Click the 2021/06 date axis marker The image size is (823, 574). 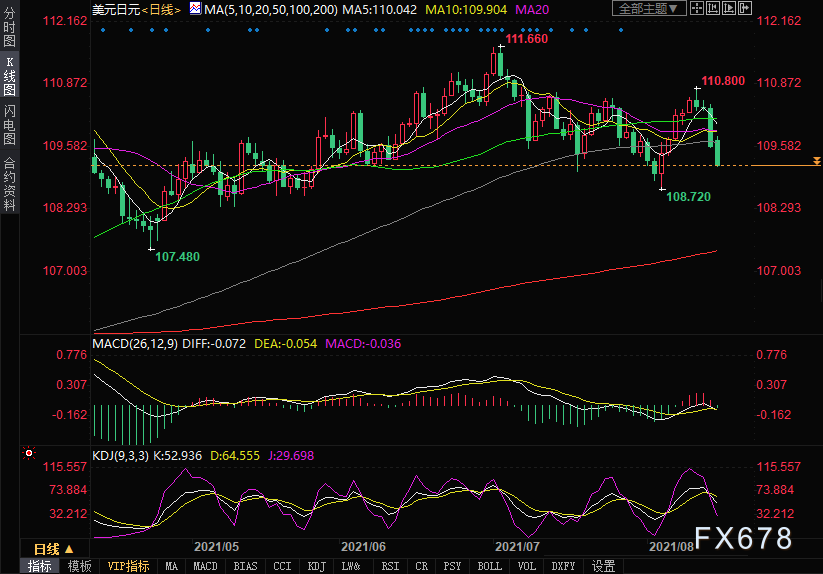363,547
